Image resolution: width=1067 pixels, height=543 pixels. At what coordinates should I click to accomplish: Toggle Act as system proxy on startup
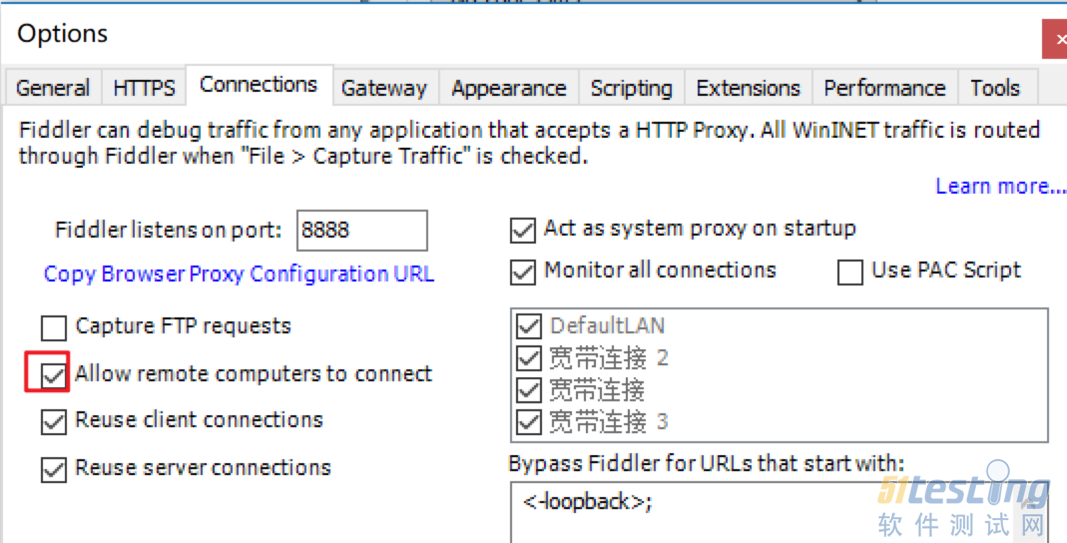[522, 230]
